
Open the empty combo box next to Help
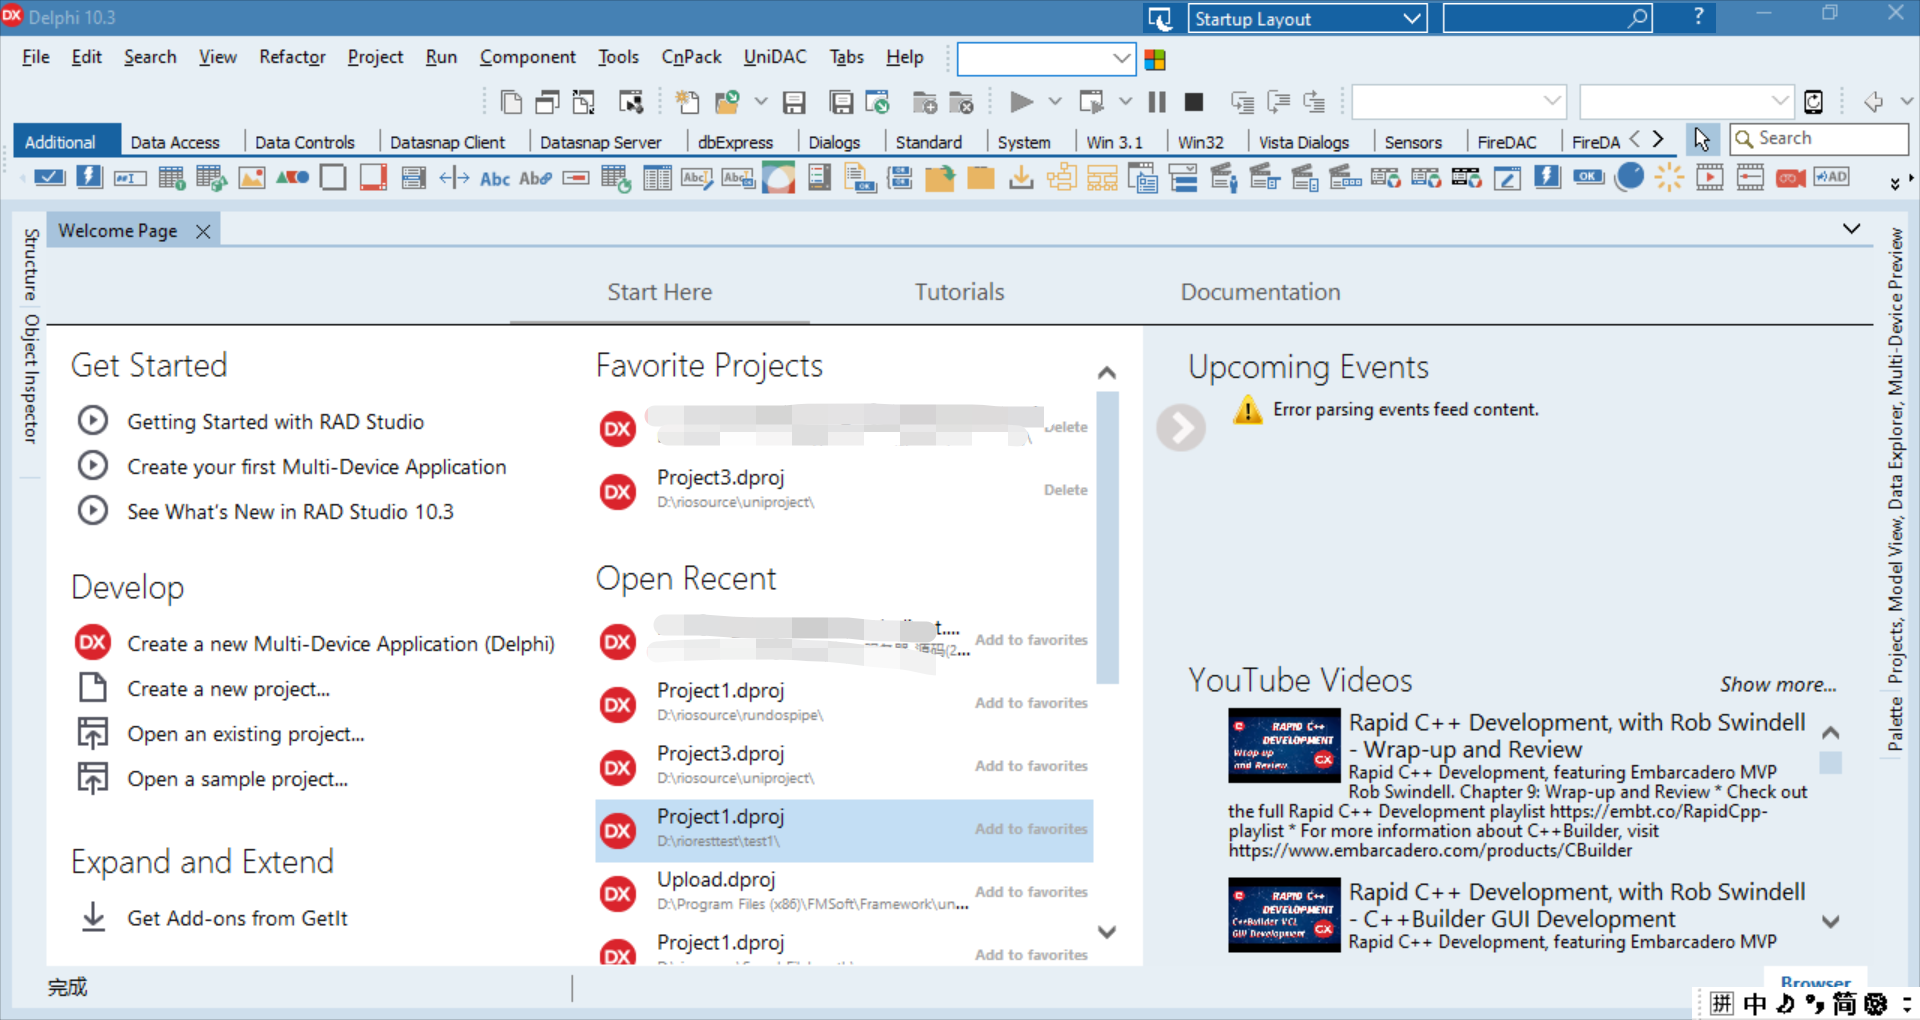[1046, 59]
